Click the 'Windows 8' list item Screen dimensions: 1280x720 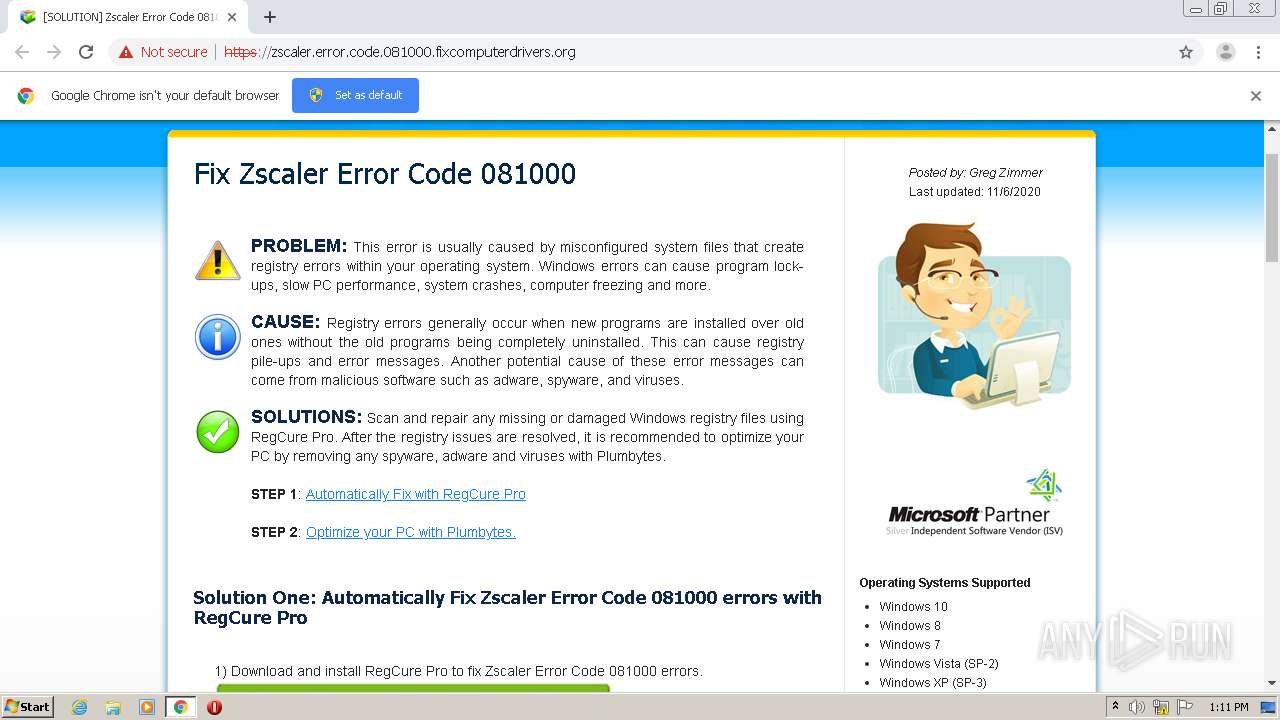point(910,626)
